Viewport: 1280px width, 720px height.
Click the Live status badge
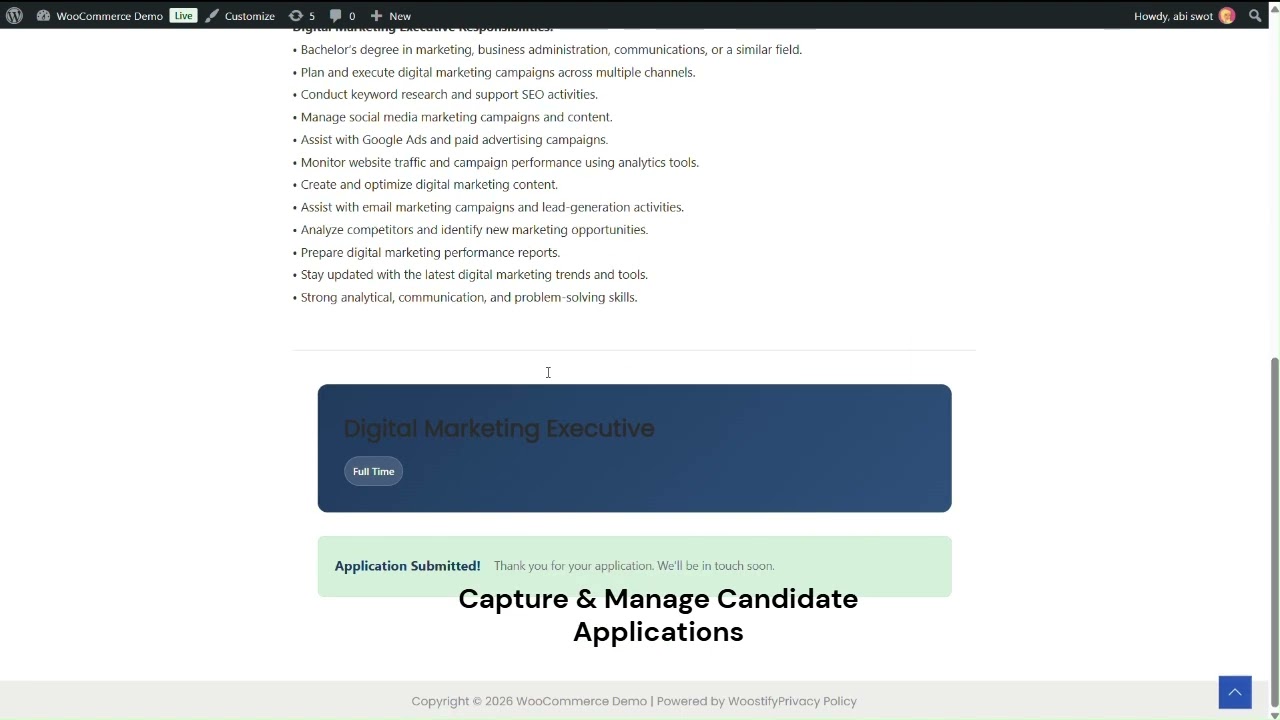pyautogui.click(x=183, y=16)
